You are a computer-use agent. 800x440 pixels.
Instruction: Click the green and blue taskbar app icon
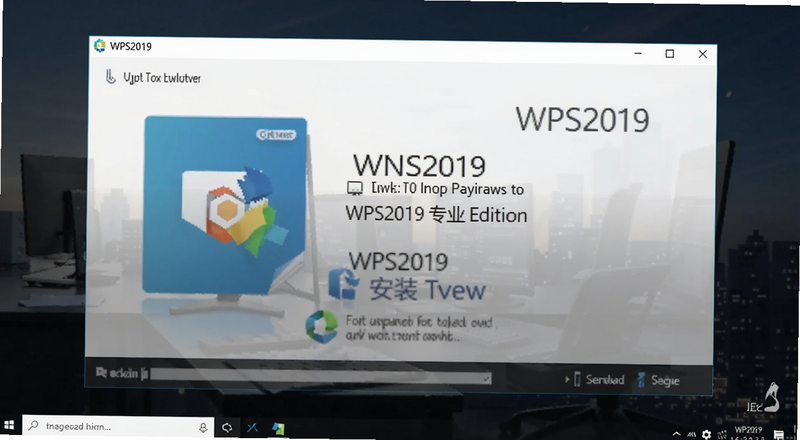coord(278,428)
